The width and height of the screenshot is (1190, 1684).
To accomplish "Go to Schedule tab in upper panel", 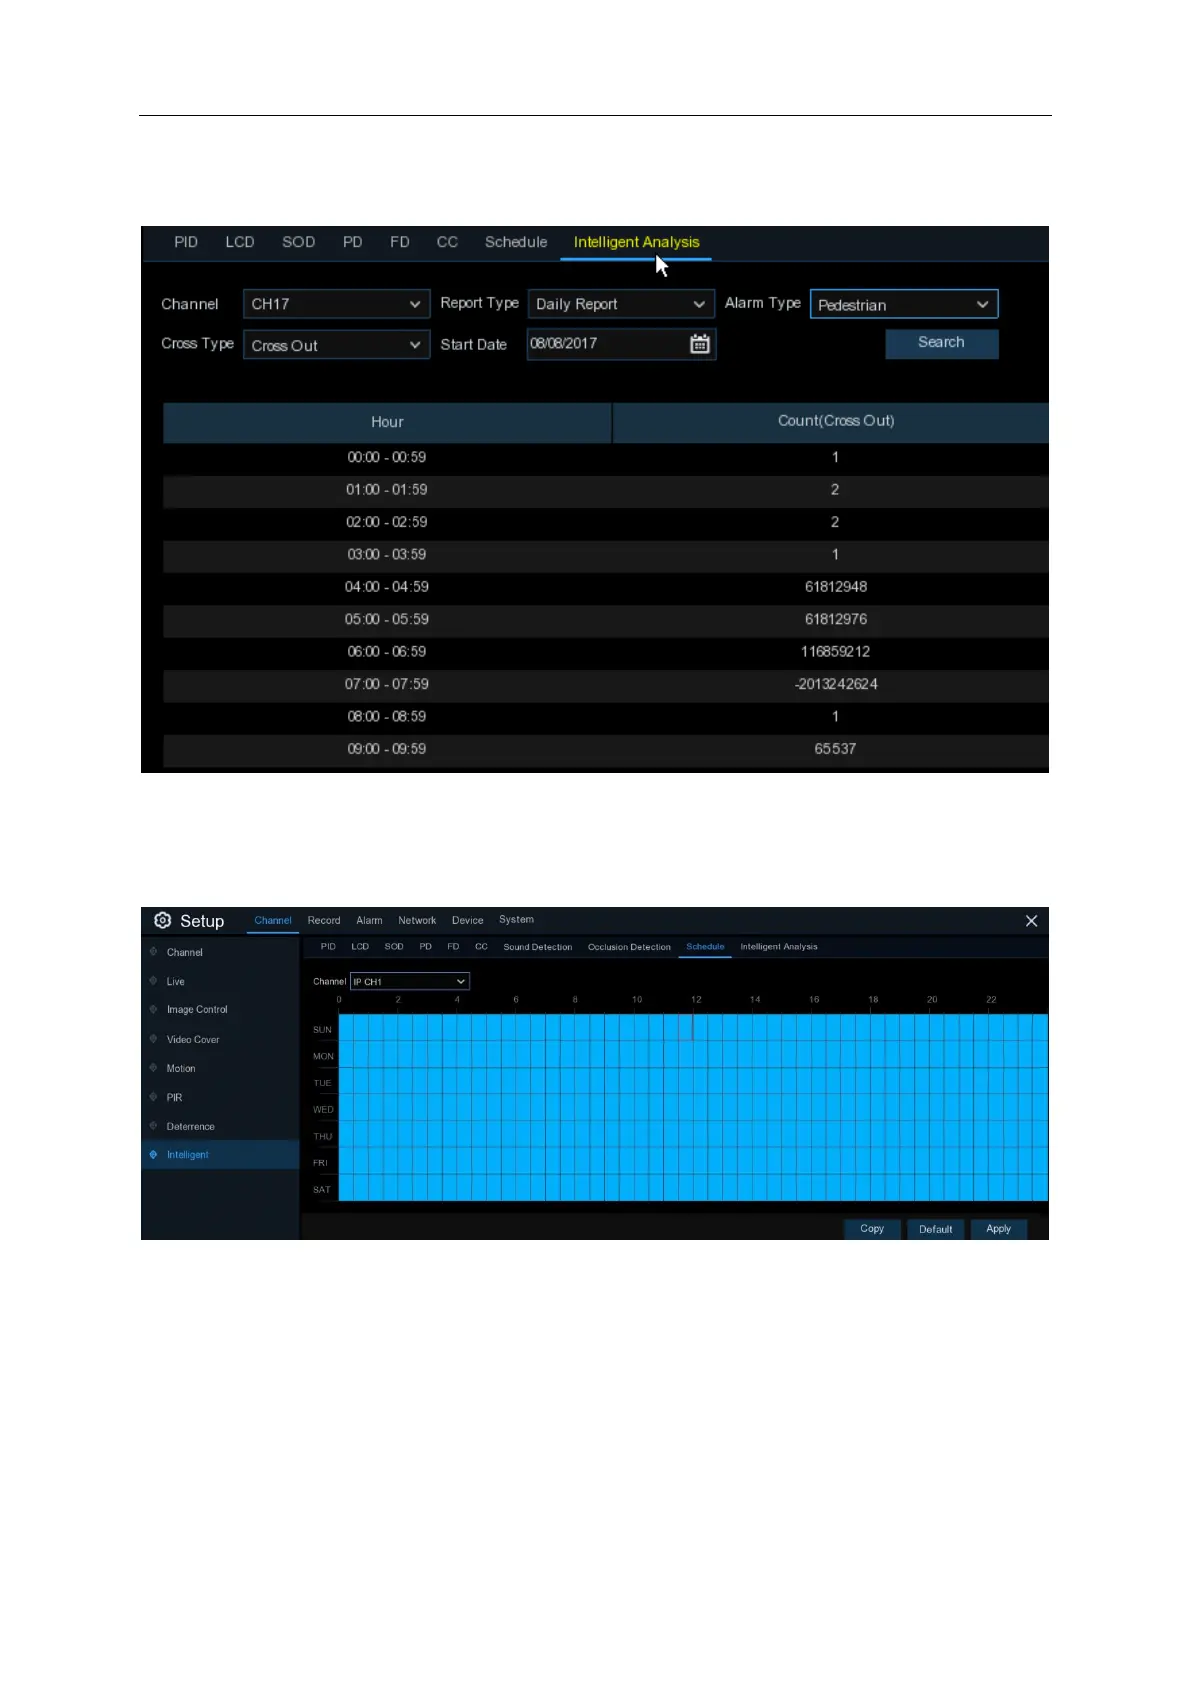I will [516, 242].
